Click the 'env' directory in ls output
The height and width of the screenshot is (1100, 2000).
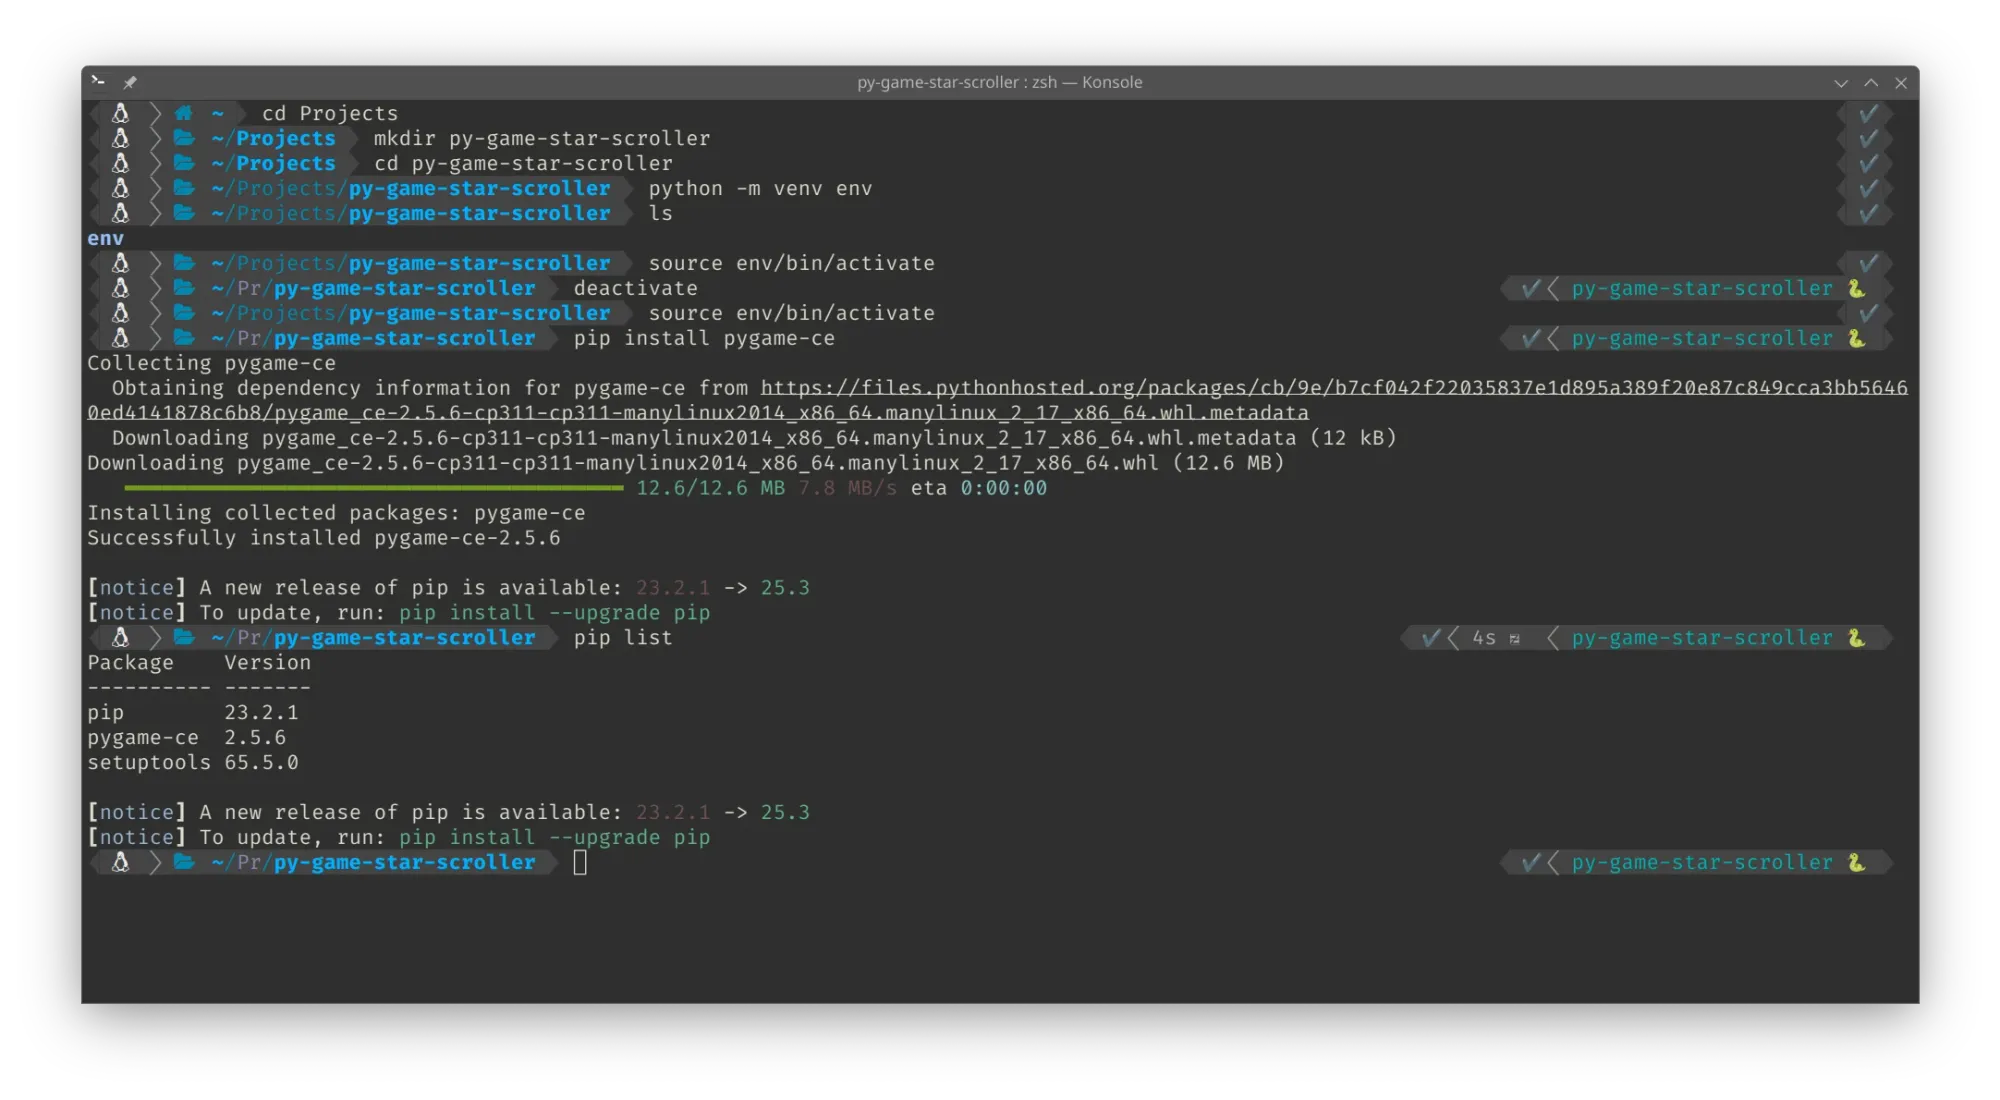point(105,238)
